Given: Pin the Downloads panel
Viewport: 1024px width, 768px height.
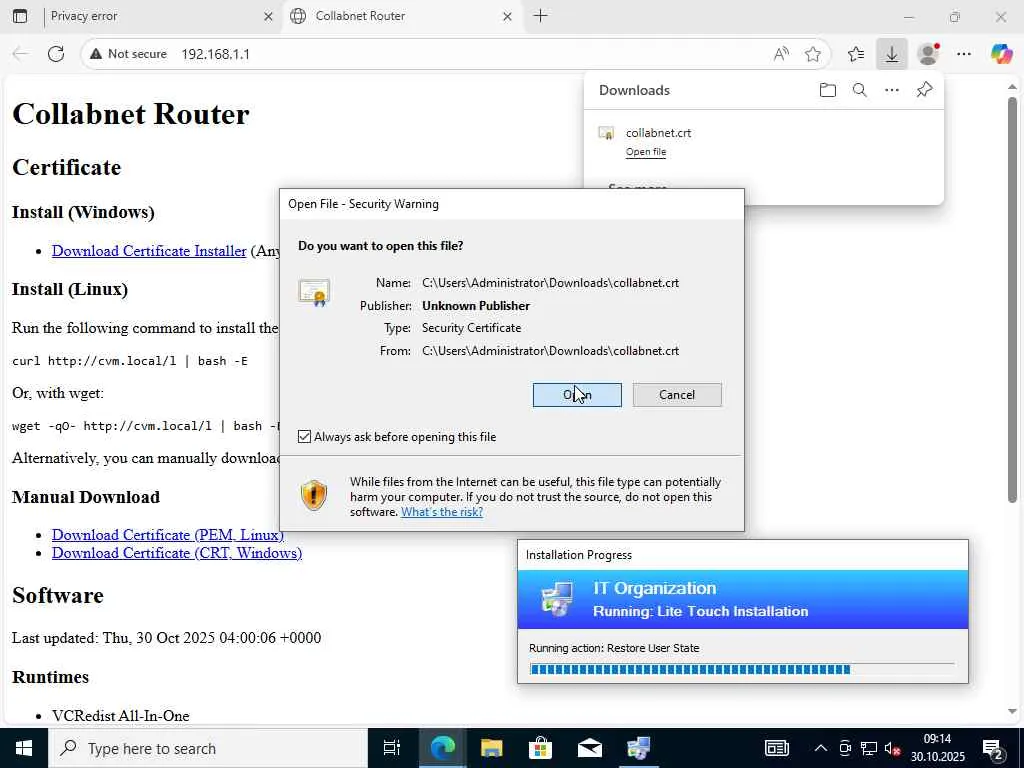Looking at the screenshot, I should point(924,90).
